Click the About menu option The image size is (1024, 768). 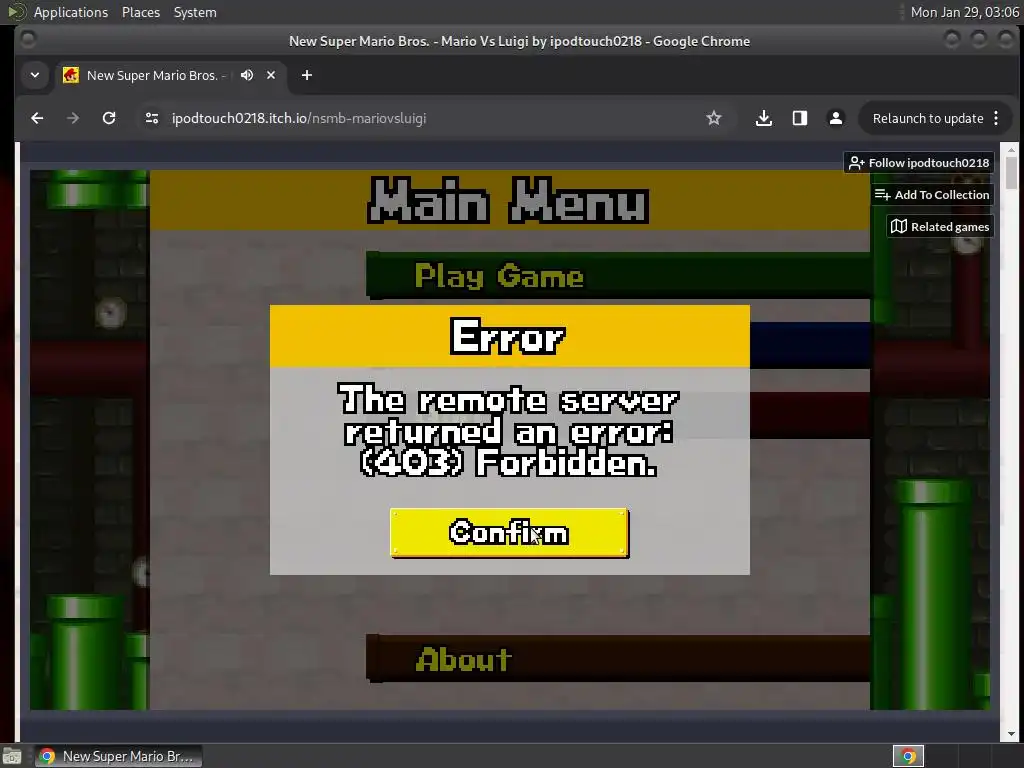(618, 658)
